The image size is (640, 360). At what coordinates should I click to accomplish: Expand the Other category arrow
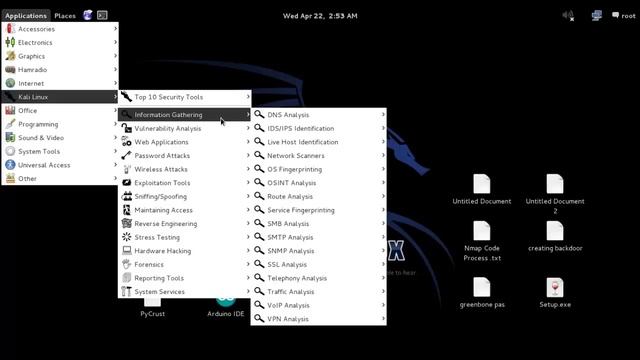click(116, 178)
